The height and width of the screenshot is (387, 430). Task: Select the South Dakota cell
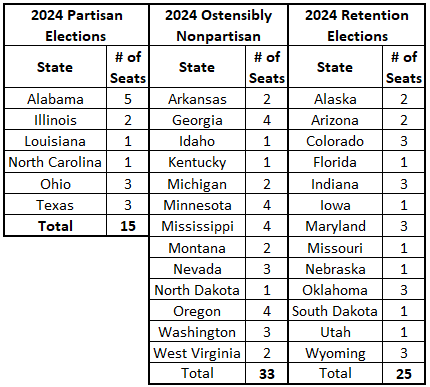tap(335, 311)
